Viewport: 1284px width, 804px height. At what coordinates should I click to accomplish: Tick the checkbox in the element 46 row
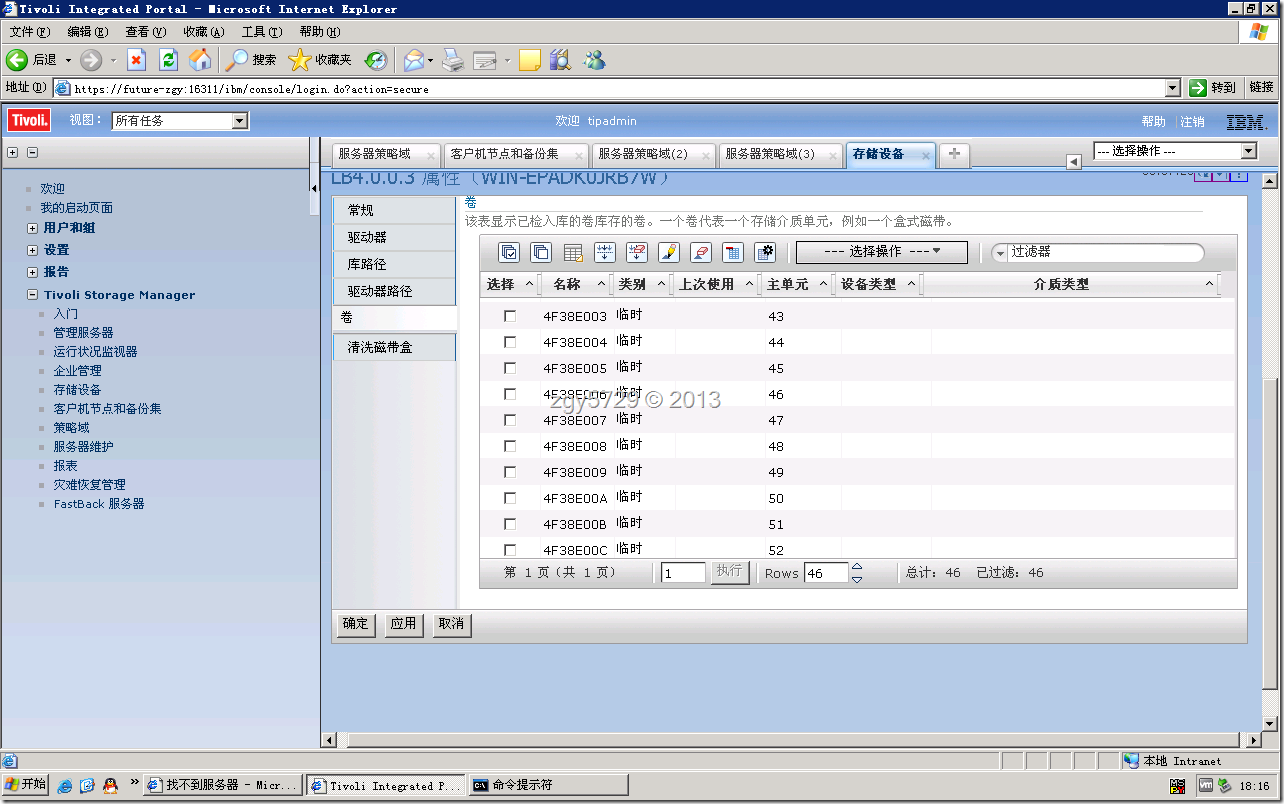510,394
